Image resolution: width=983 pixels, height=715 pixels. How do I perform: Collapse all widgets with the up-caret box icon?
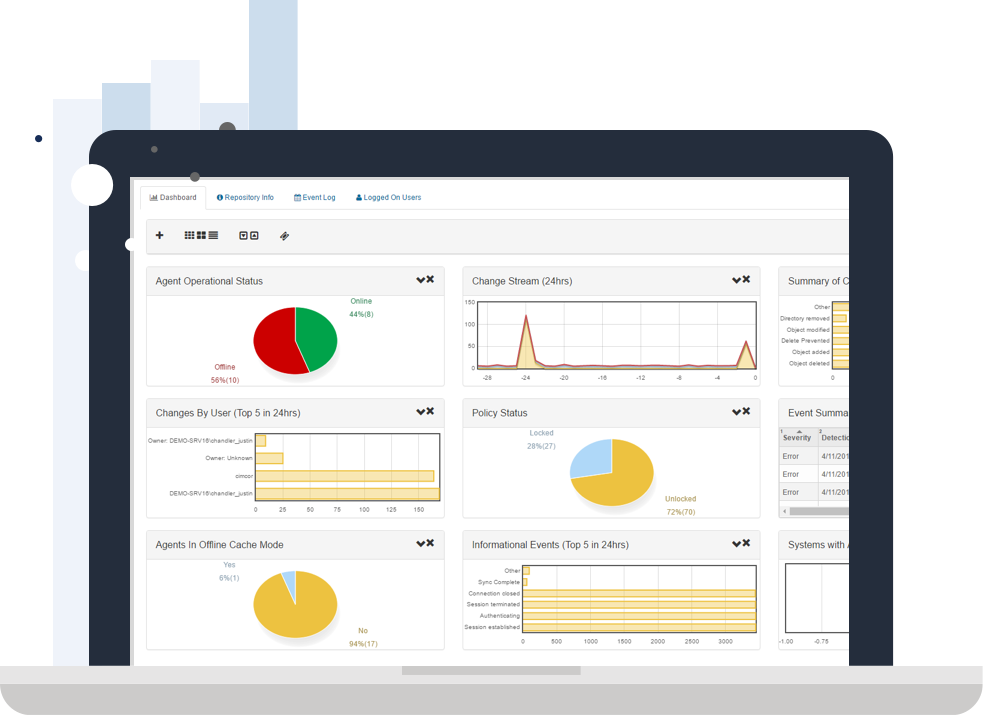tap(254, 236)
